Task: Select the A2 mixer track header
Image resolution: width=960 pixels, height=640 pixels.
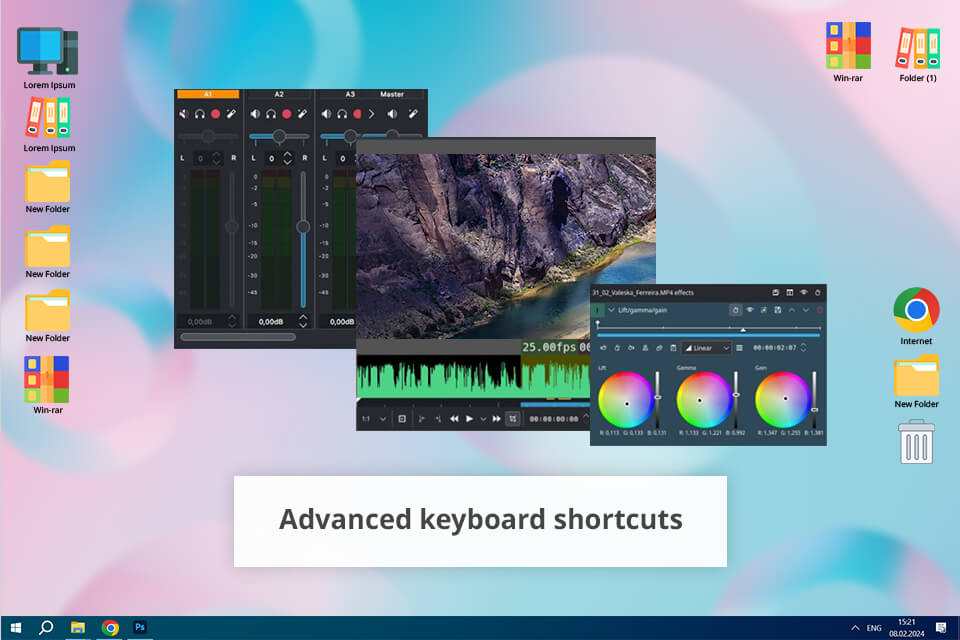Action: pyautogui.click(x=279, y=94)
